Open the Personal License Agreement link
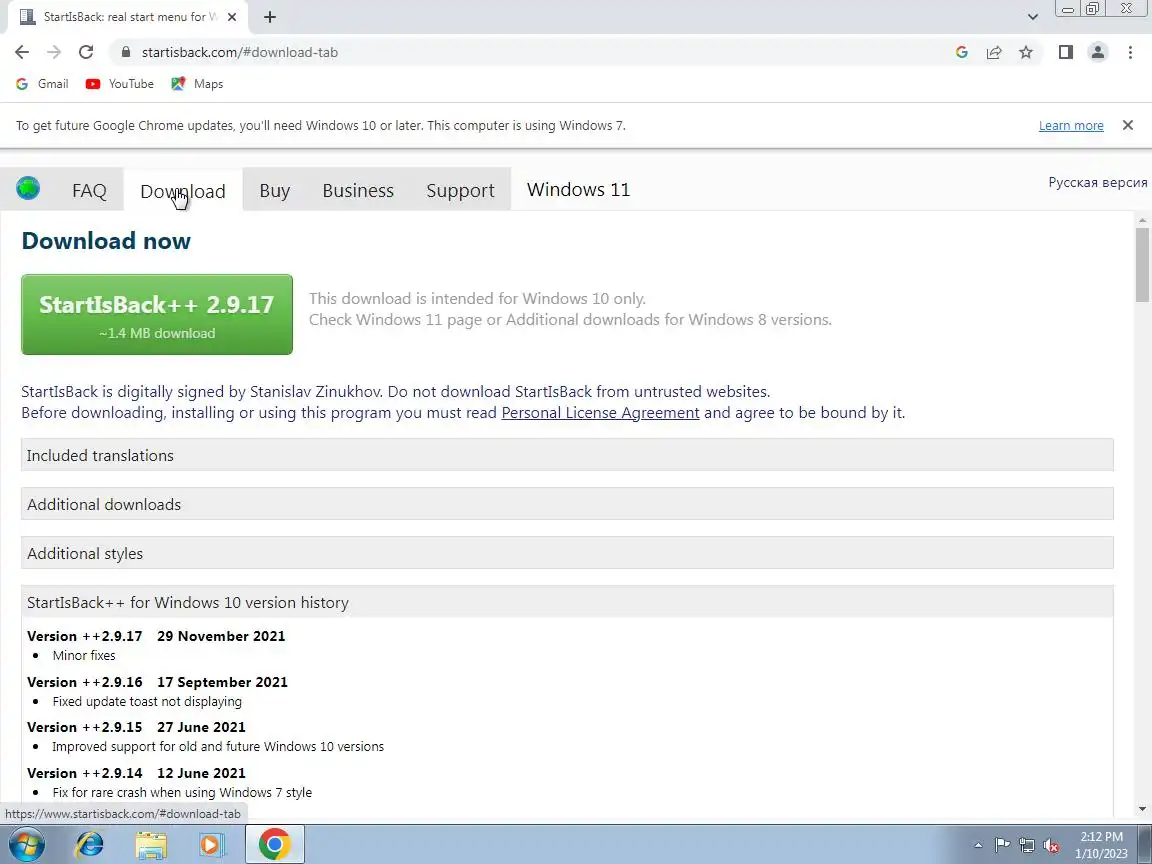This screenshot has width=1152, height=864. click(600, 413)
